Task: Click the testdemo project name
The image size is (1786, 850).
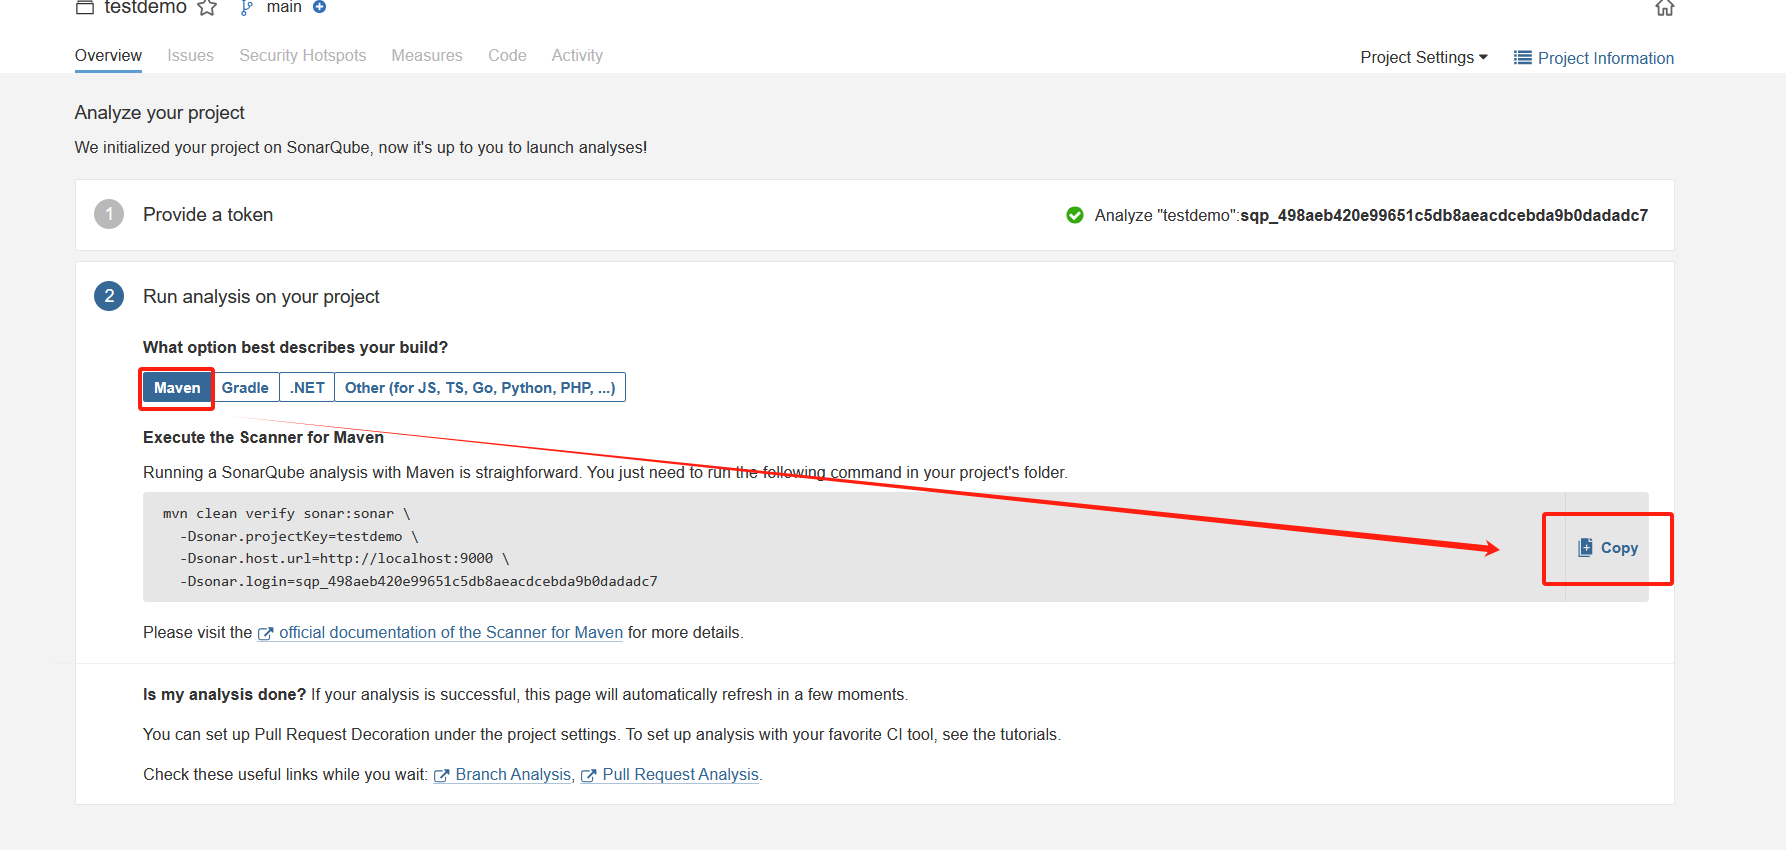Action: [x=145, y=8]
